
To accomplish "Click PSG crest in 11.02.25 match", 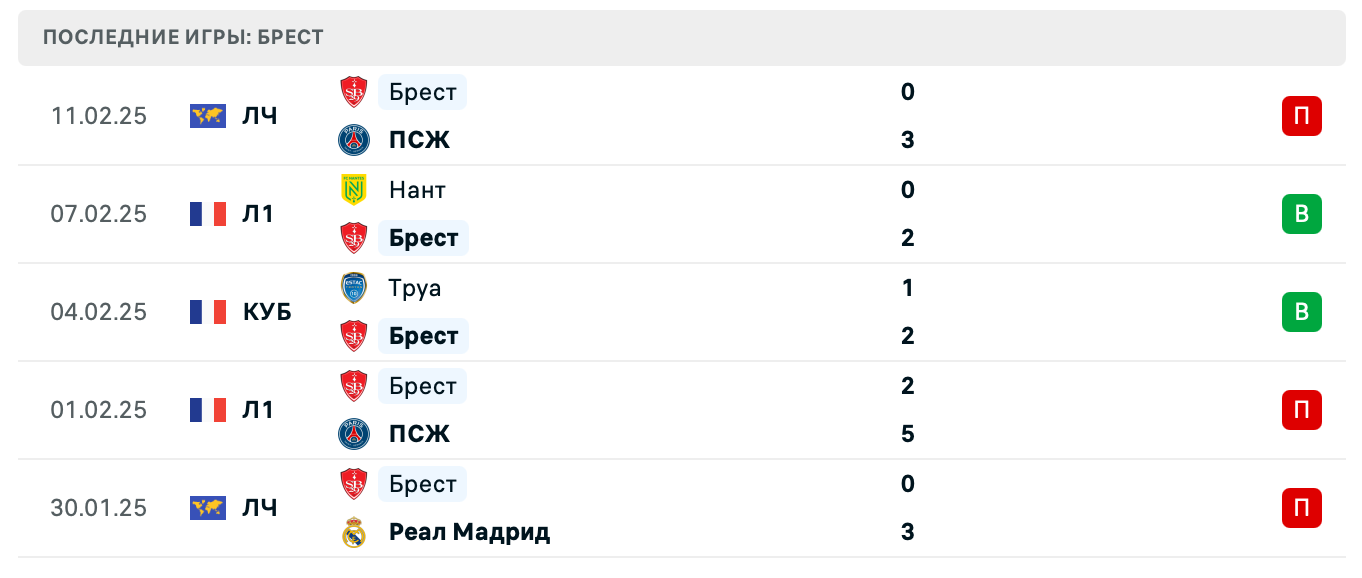I will click(x=354, y=140).
